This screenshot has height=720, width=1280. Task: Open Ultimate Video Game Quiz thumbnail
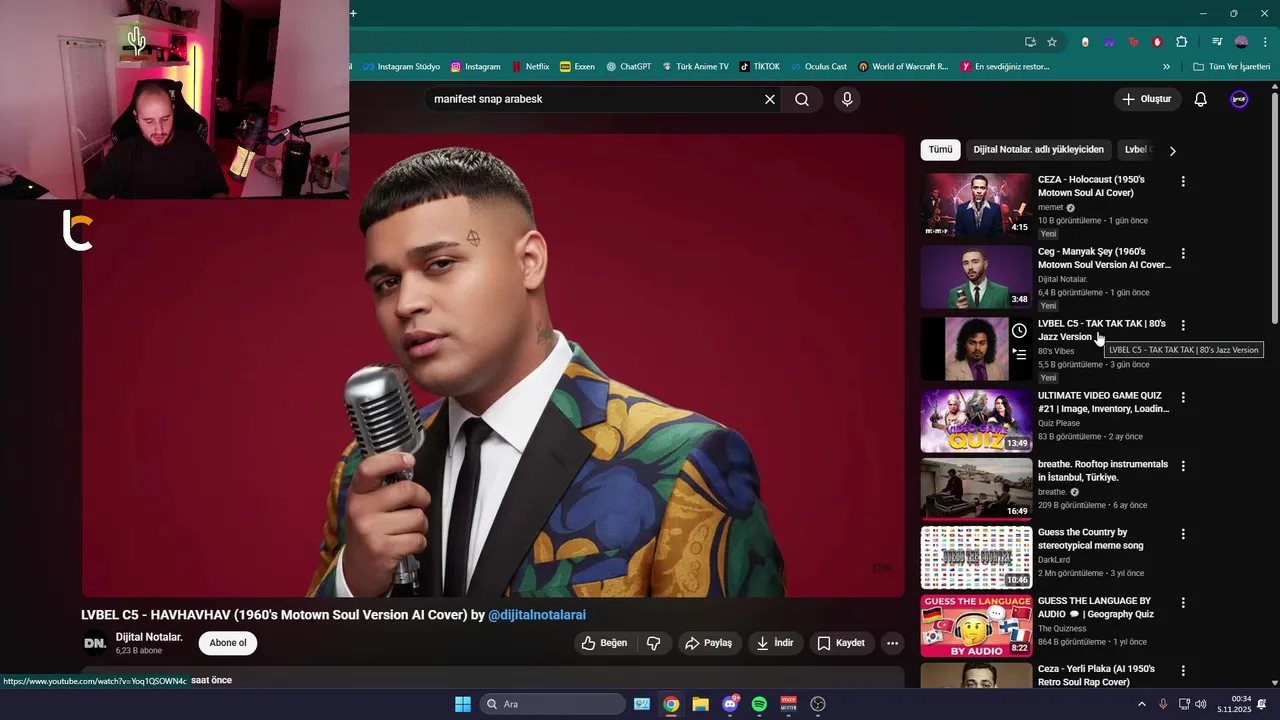coord(976,421)
